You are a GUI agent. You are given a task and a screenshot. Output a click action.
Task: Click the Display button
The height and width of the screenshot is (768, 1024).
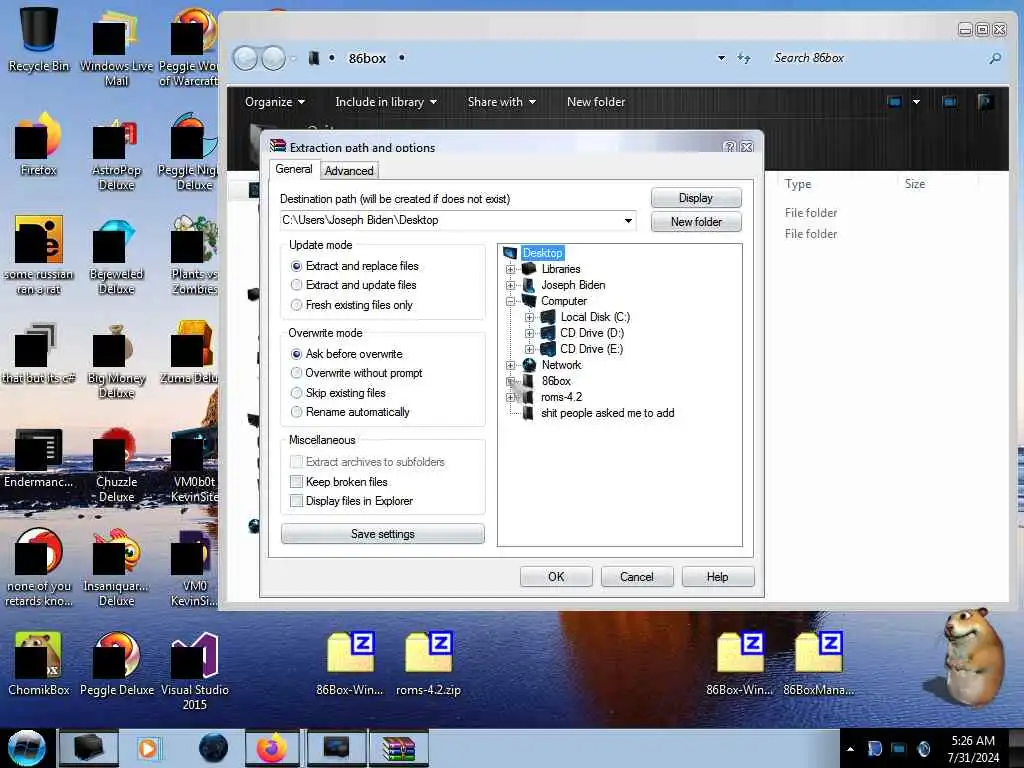click(x=696, y=198)
